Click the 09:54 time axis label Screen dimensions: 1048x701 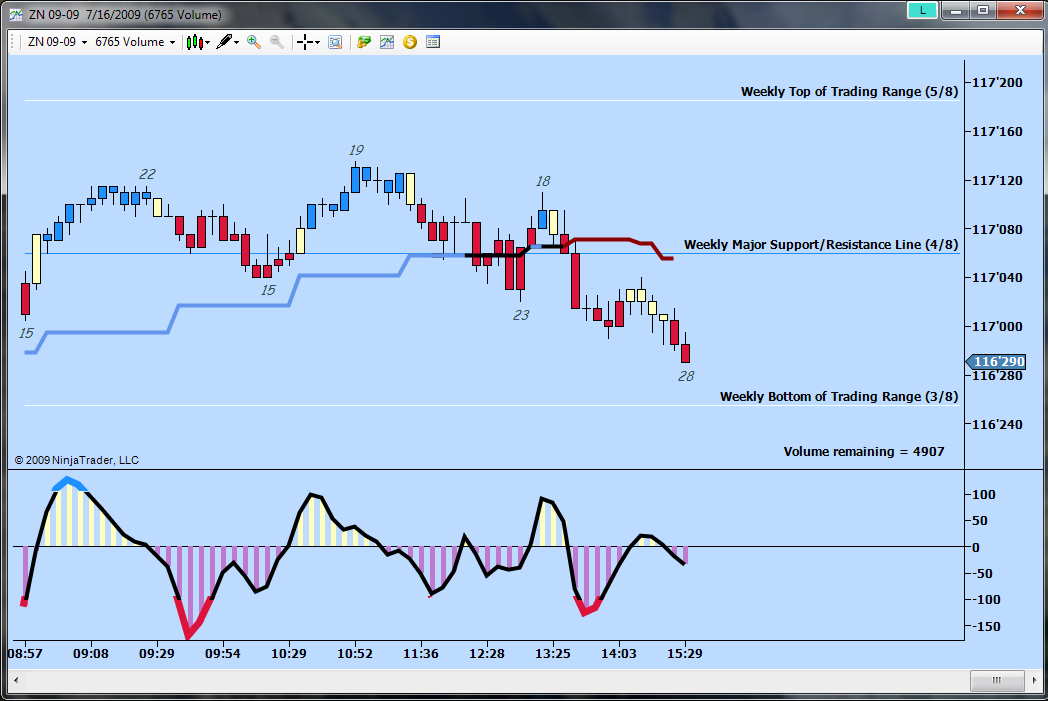pyautogui.click(x=223, y=654)
